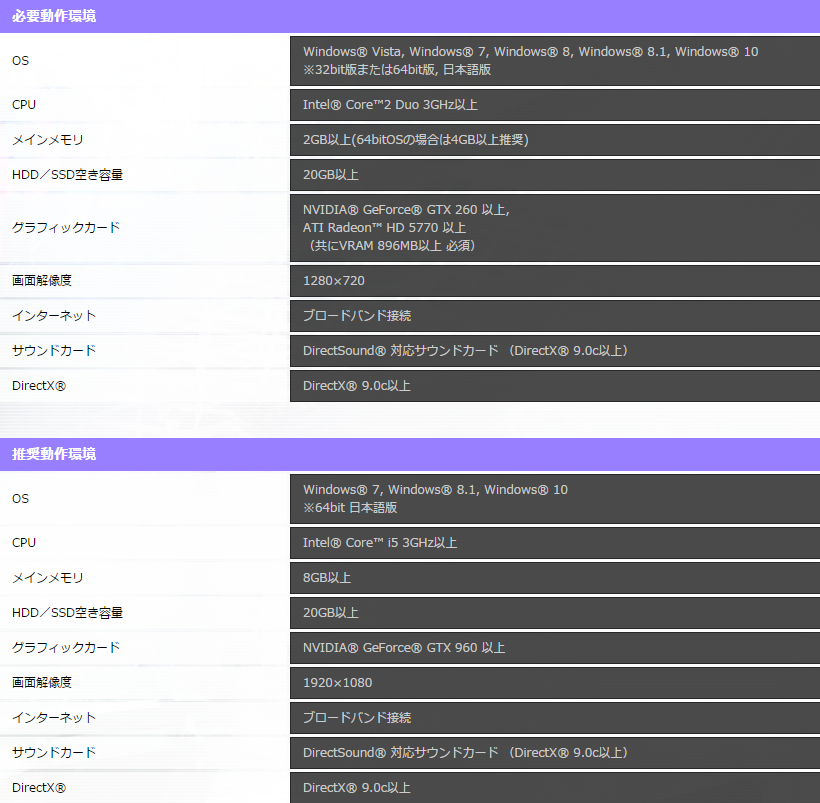Click the recommended OS row label

20,499
